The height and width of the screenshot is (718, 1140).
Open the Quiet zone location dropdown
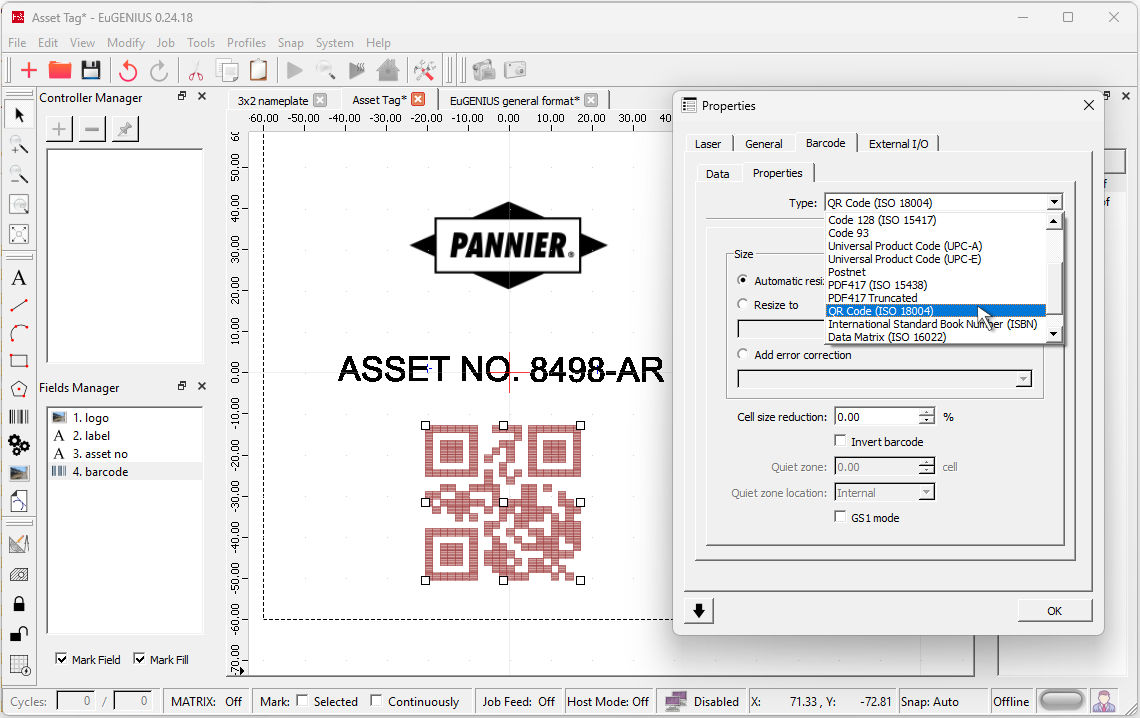[x=926, y=493]
